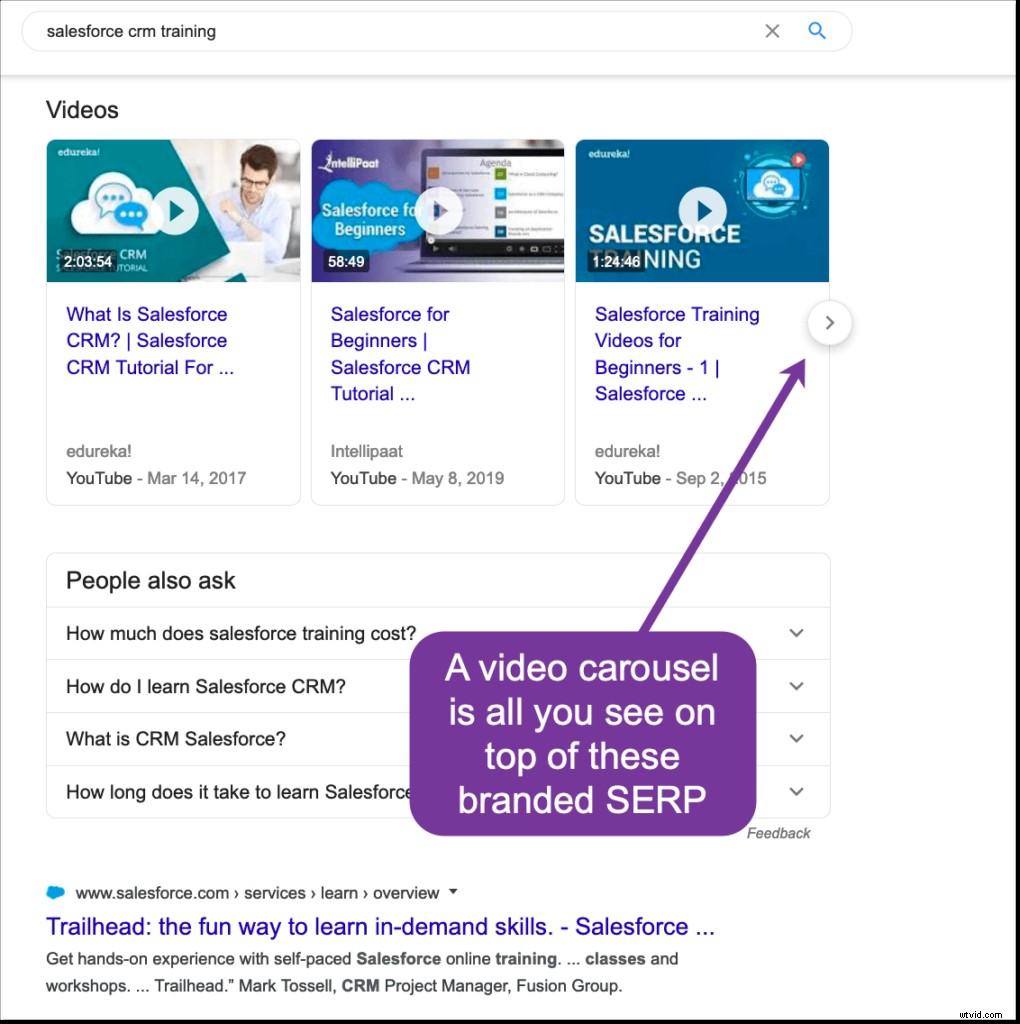The height and width of the screenshot is (1024, 1020).
Task: Open the Feedback link
Action: coord(778,833)
